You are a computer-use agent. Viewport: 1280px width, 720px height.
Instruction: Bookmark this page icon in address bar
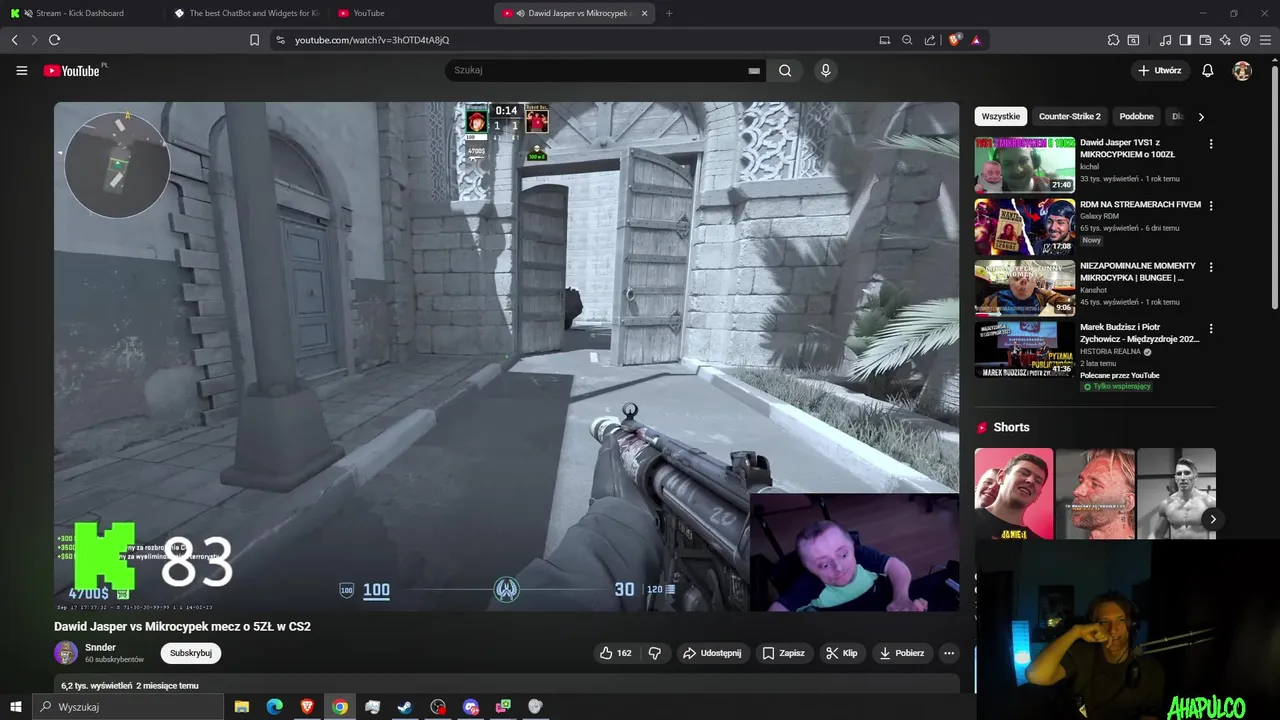pyautogui.click(x=254, y=40)
